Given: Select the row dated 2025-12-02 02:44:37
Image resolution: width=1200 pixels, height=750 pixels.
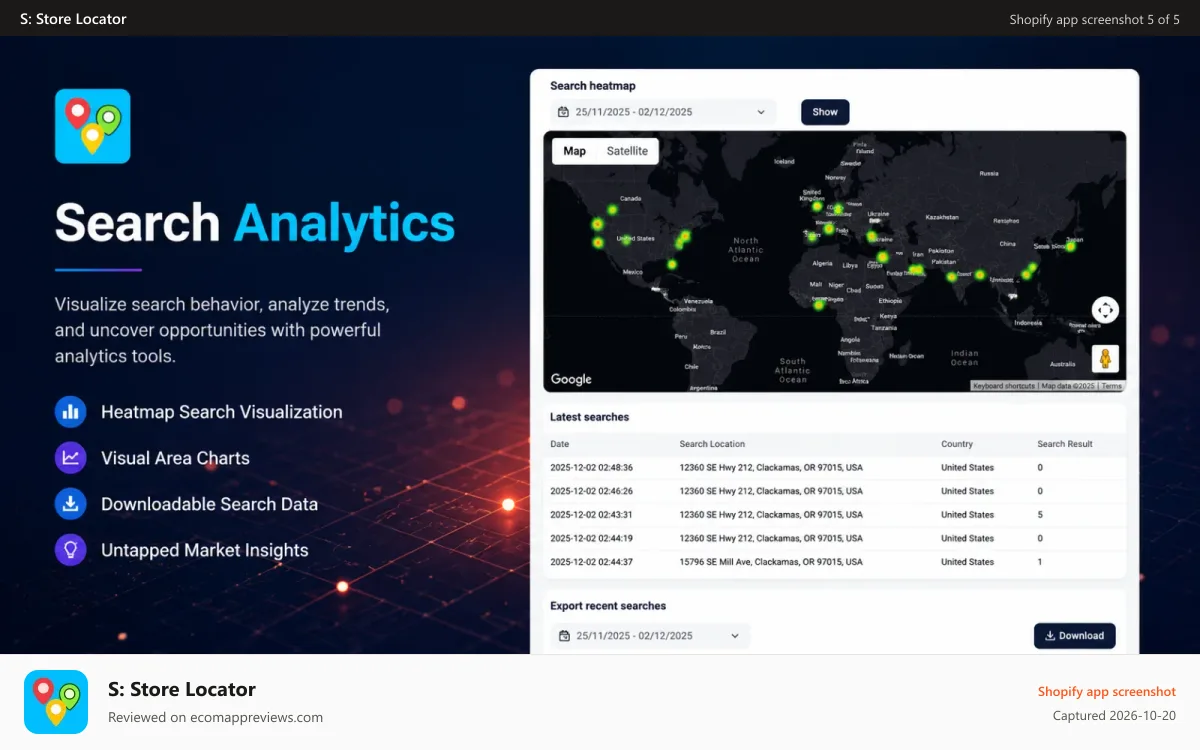Looking at the screenshot, I should pos(835,562).
